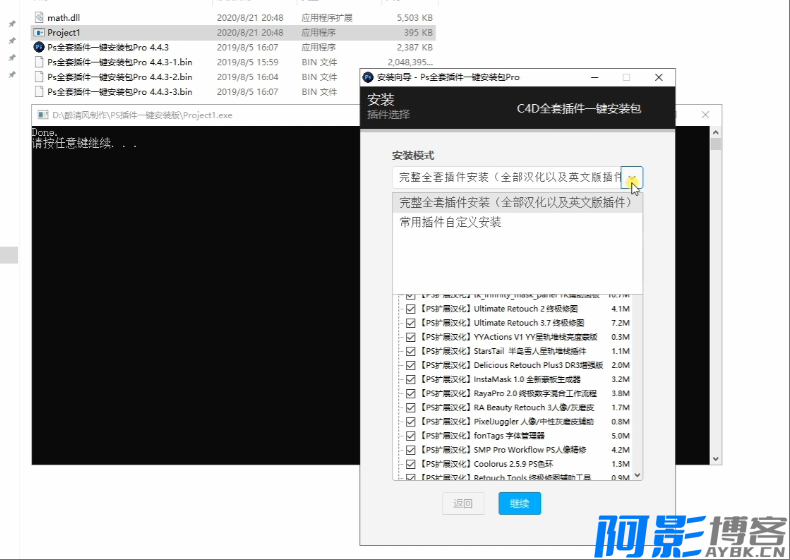Click the blue 继续 button
The width and height of the screenshot is (790, 560).
[x=519, y=503]
